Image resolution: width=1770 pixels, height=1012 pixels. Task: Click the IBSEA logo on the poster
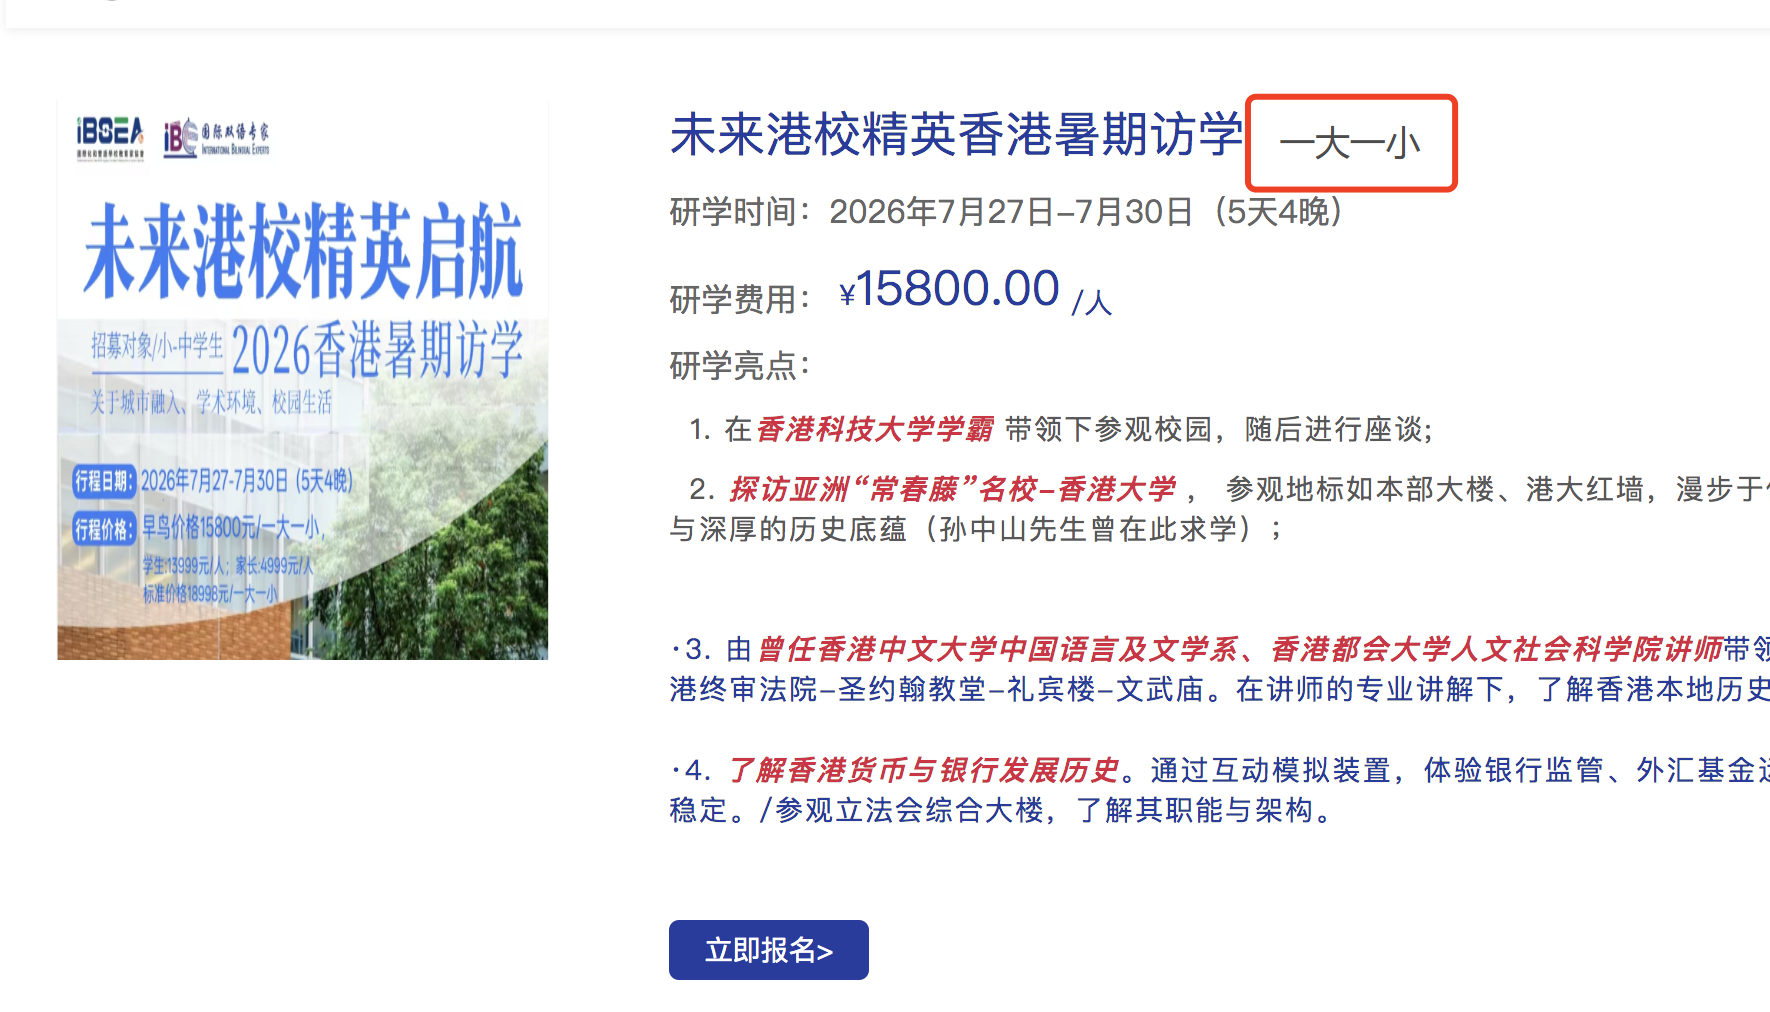[x=110, y=138]
